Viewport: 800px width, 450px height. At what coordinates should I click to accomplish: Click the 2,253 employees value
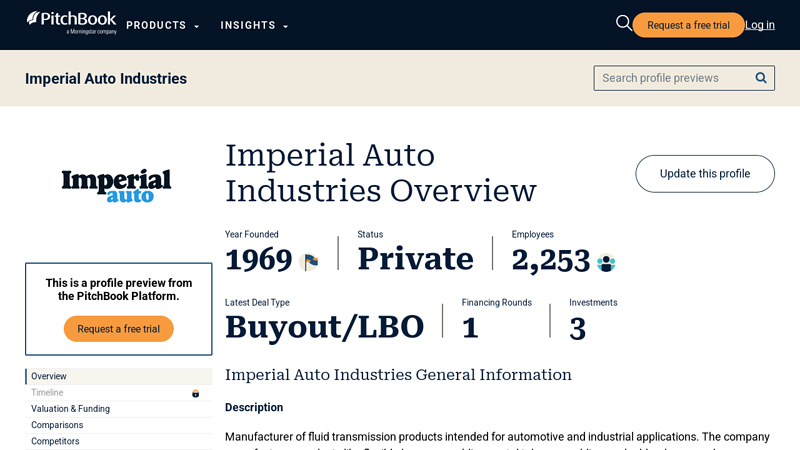(x=551, y=261)
